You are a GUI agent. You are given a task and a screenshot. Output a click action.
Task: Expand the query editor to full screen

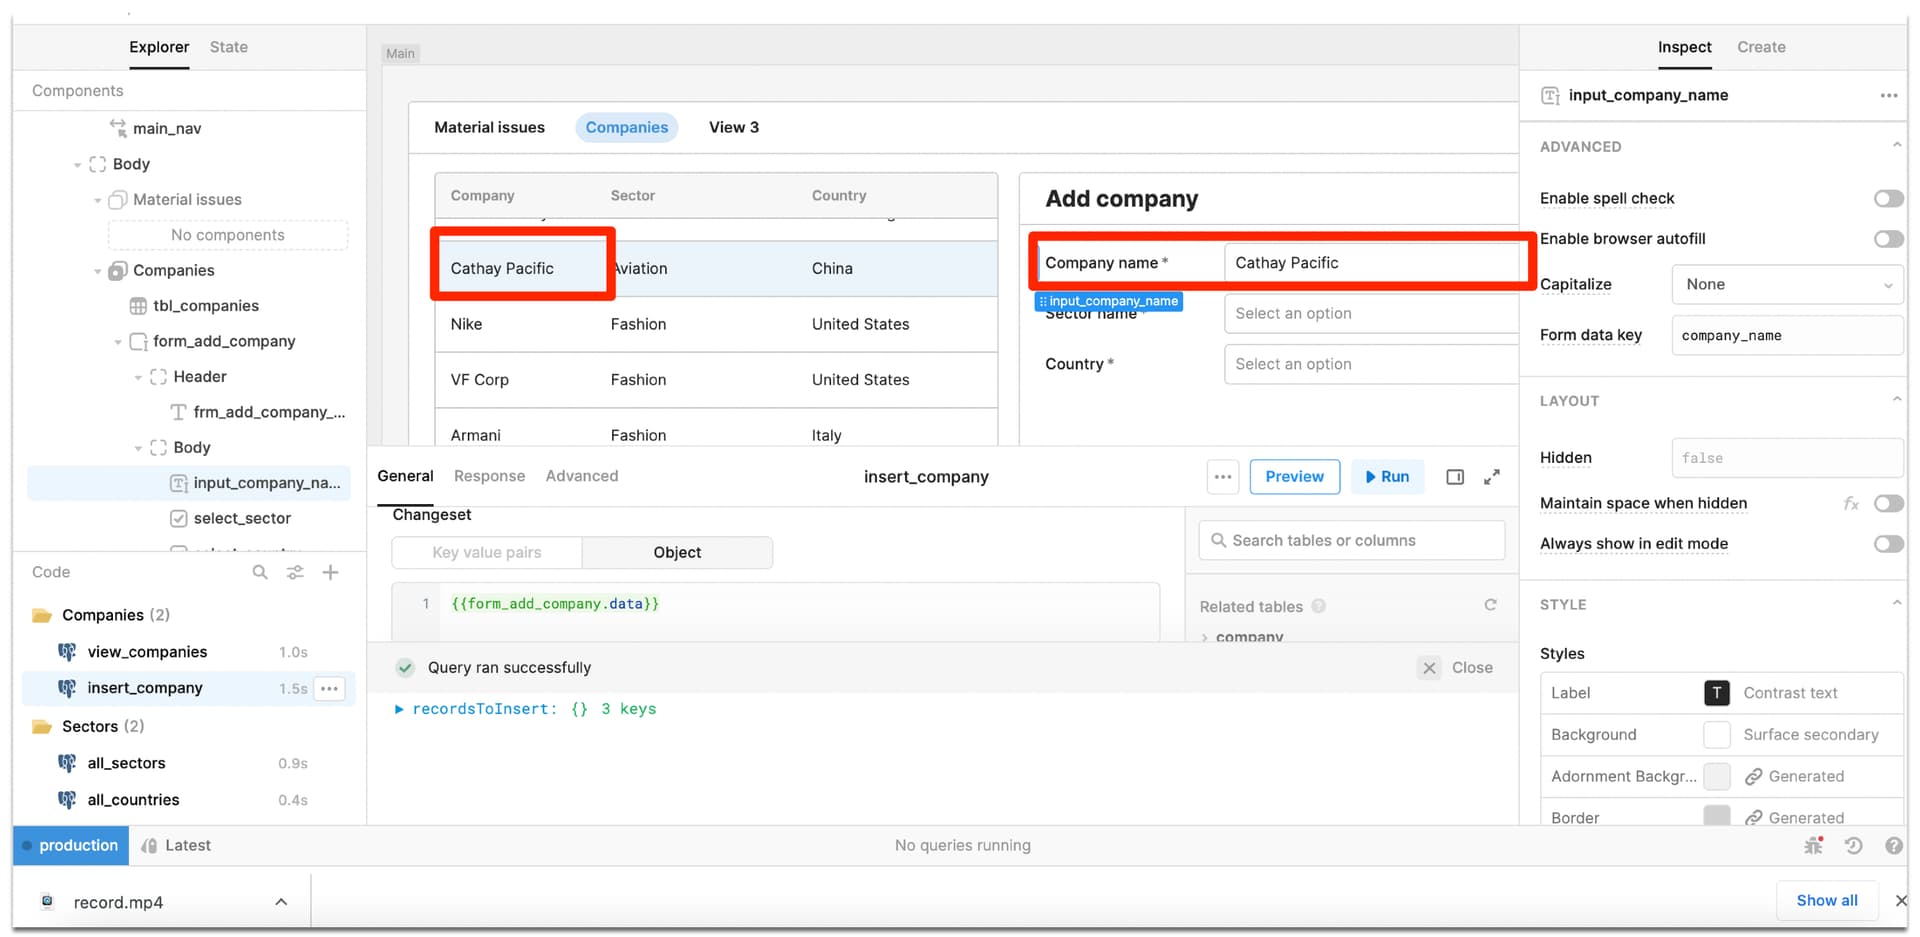1491,477
